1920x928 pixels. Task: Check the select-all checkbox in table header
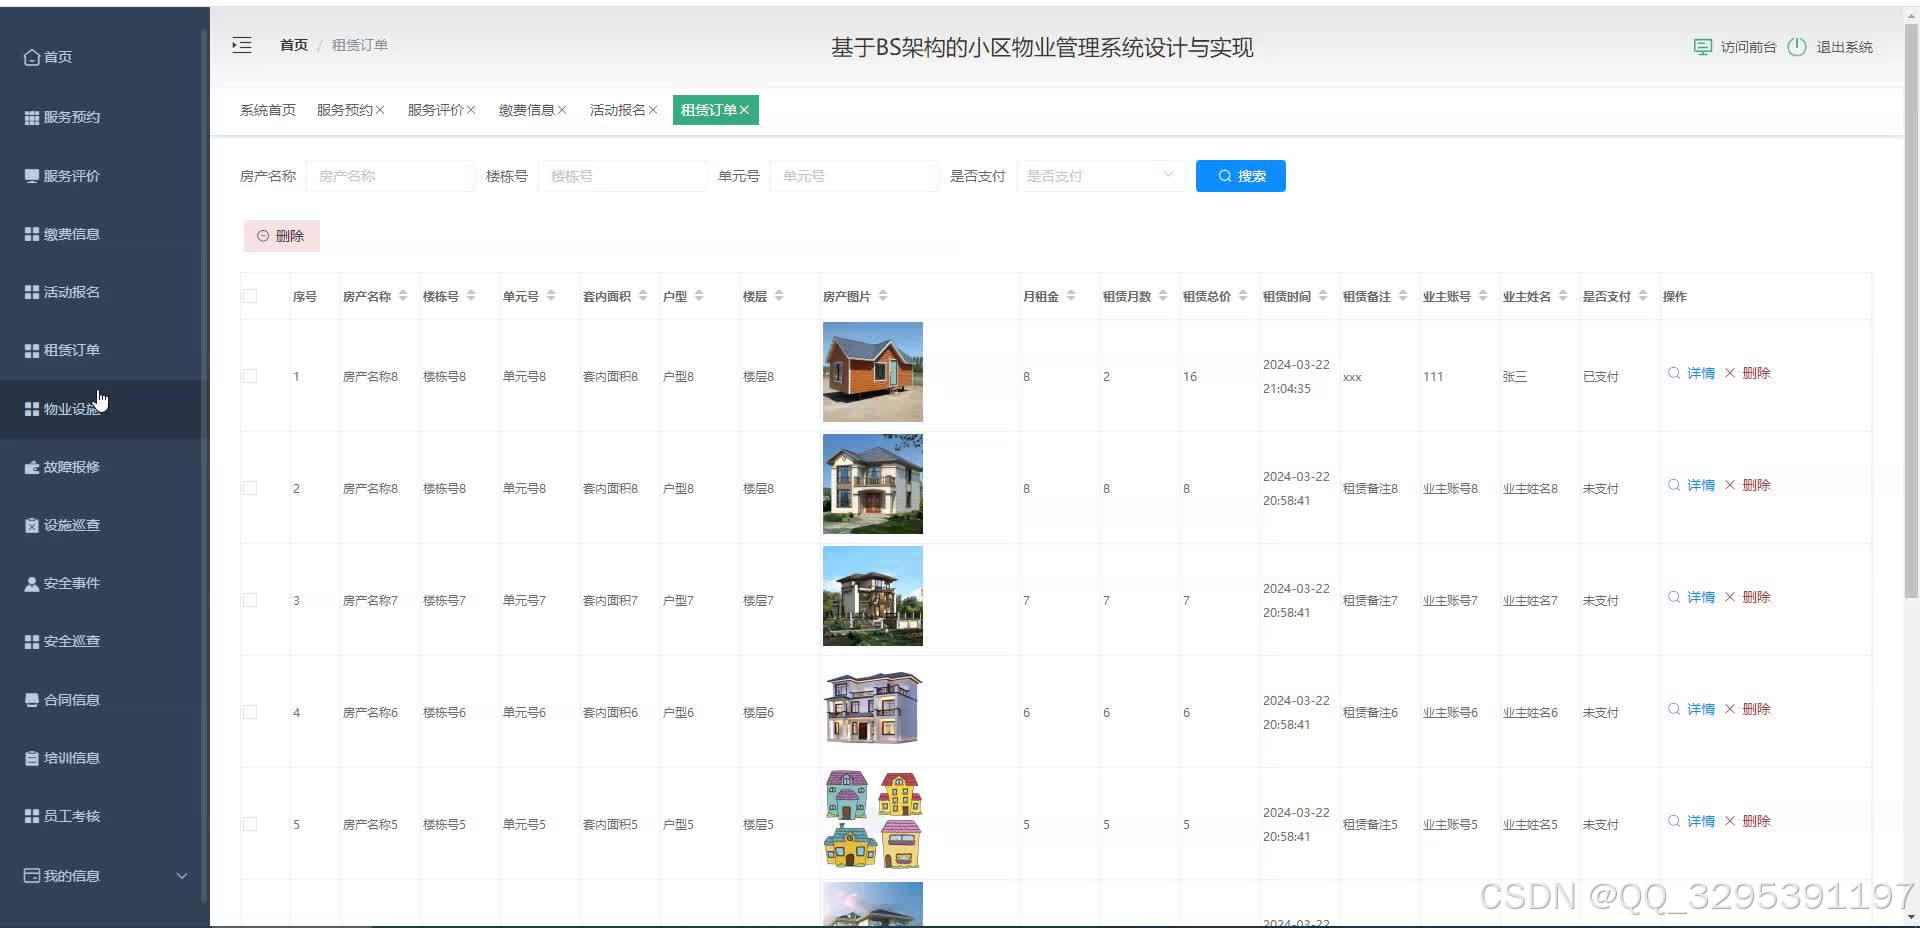pyautogui.click(x=250, y=295)
